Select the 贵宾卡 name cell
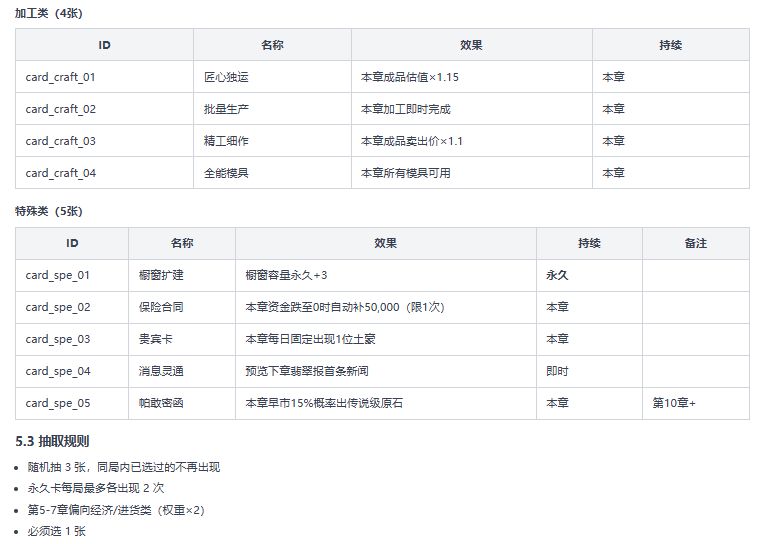Screen dimensions: 762x544 182,339
